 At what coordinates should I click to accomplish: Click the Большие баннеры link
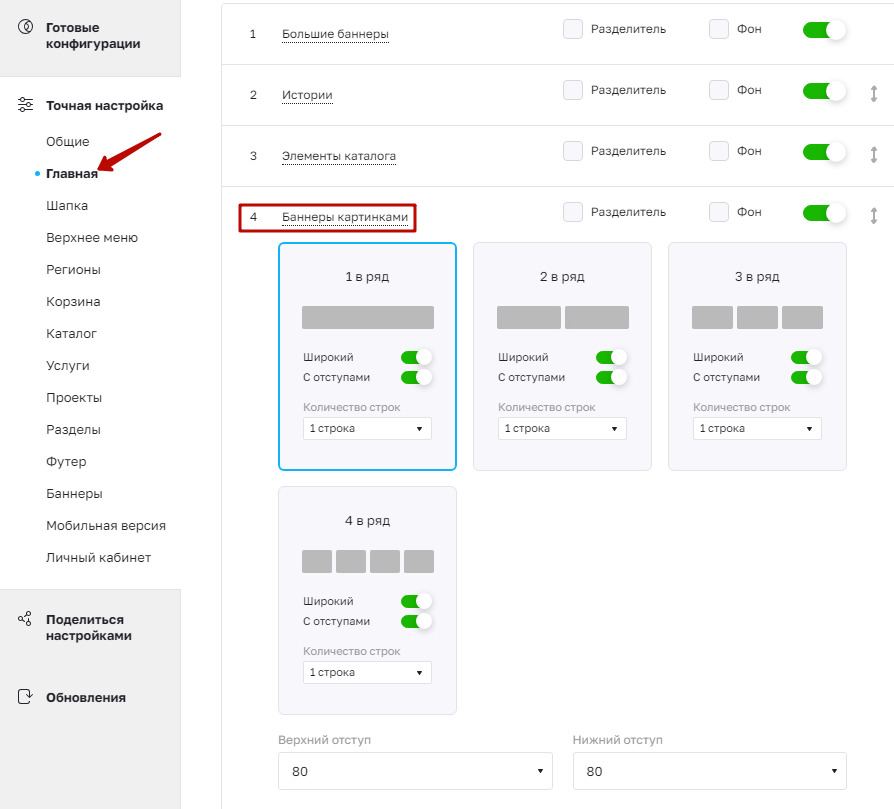tap(335, 34)
